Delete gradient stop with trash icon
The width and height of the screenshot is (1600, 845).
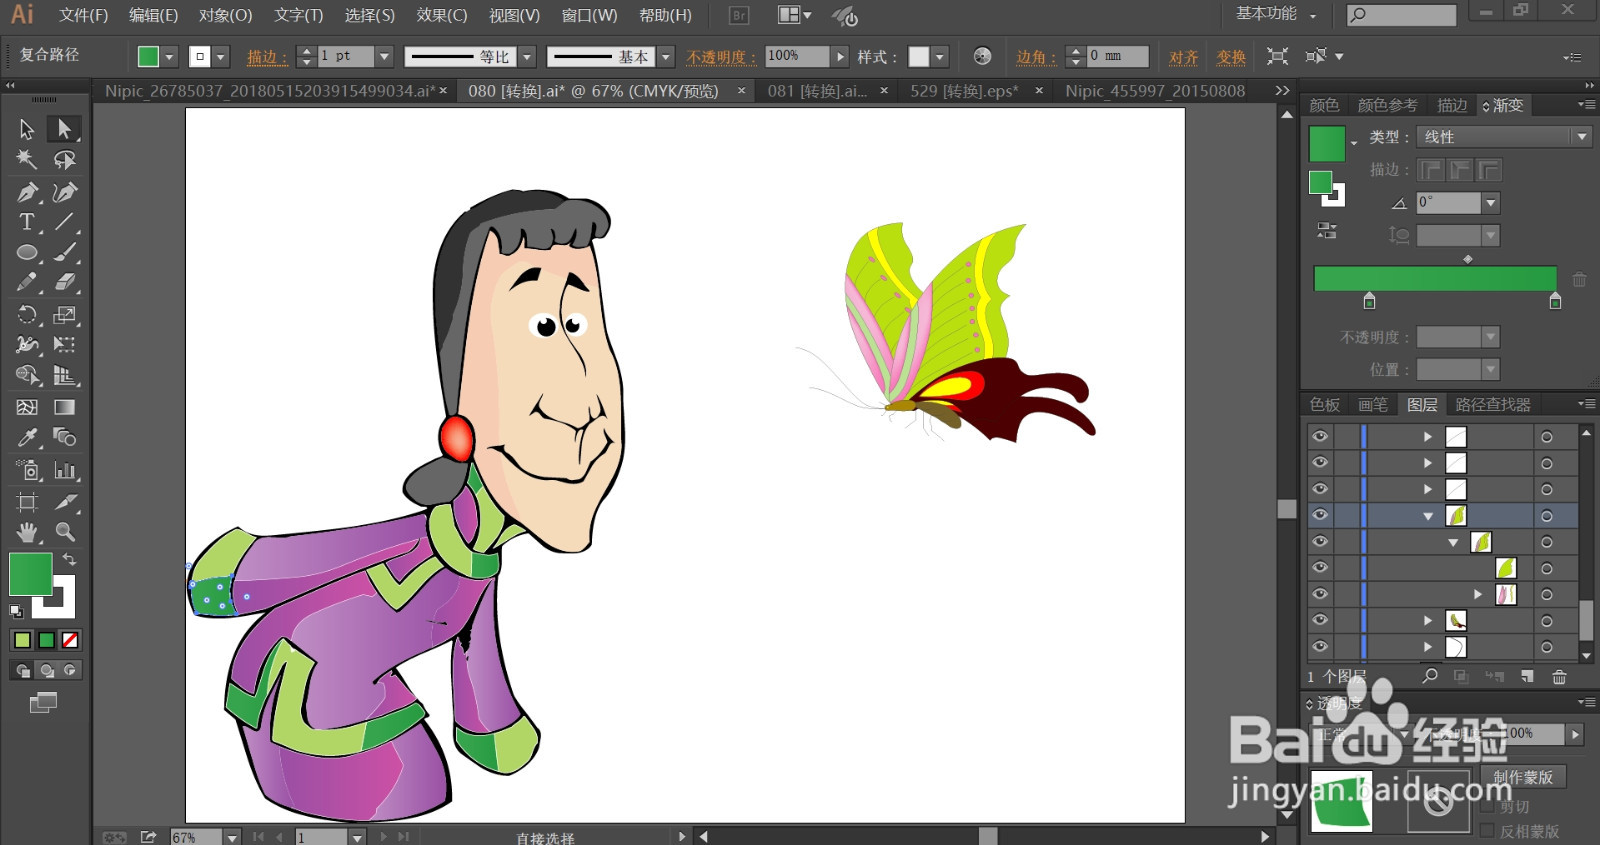click(1579, 280)
